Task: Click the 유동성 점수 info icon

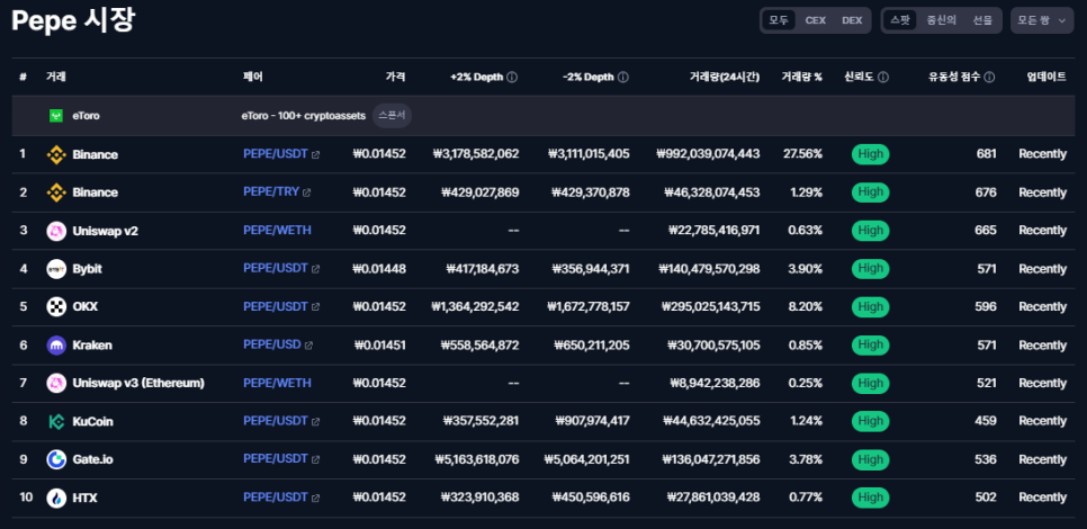Action: [x=989, y=77]
